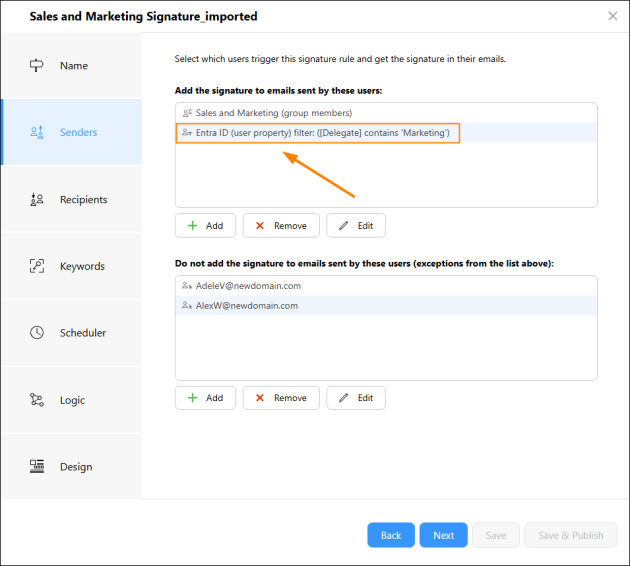Click the Senders people icon

tap(37, 132)
